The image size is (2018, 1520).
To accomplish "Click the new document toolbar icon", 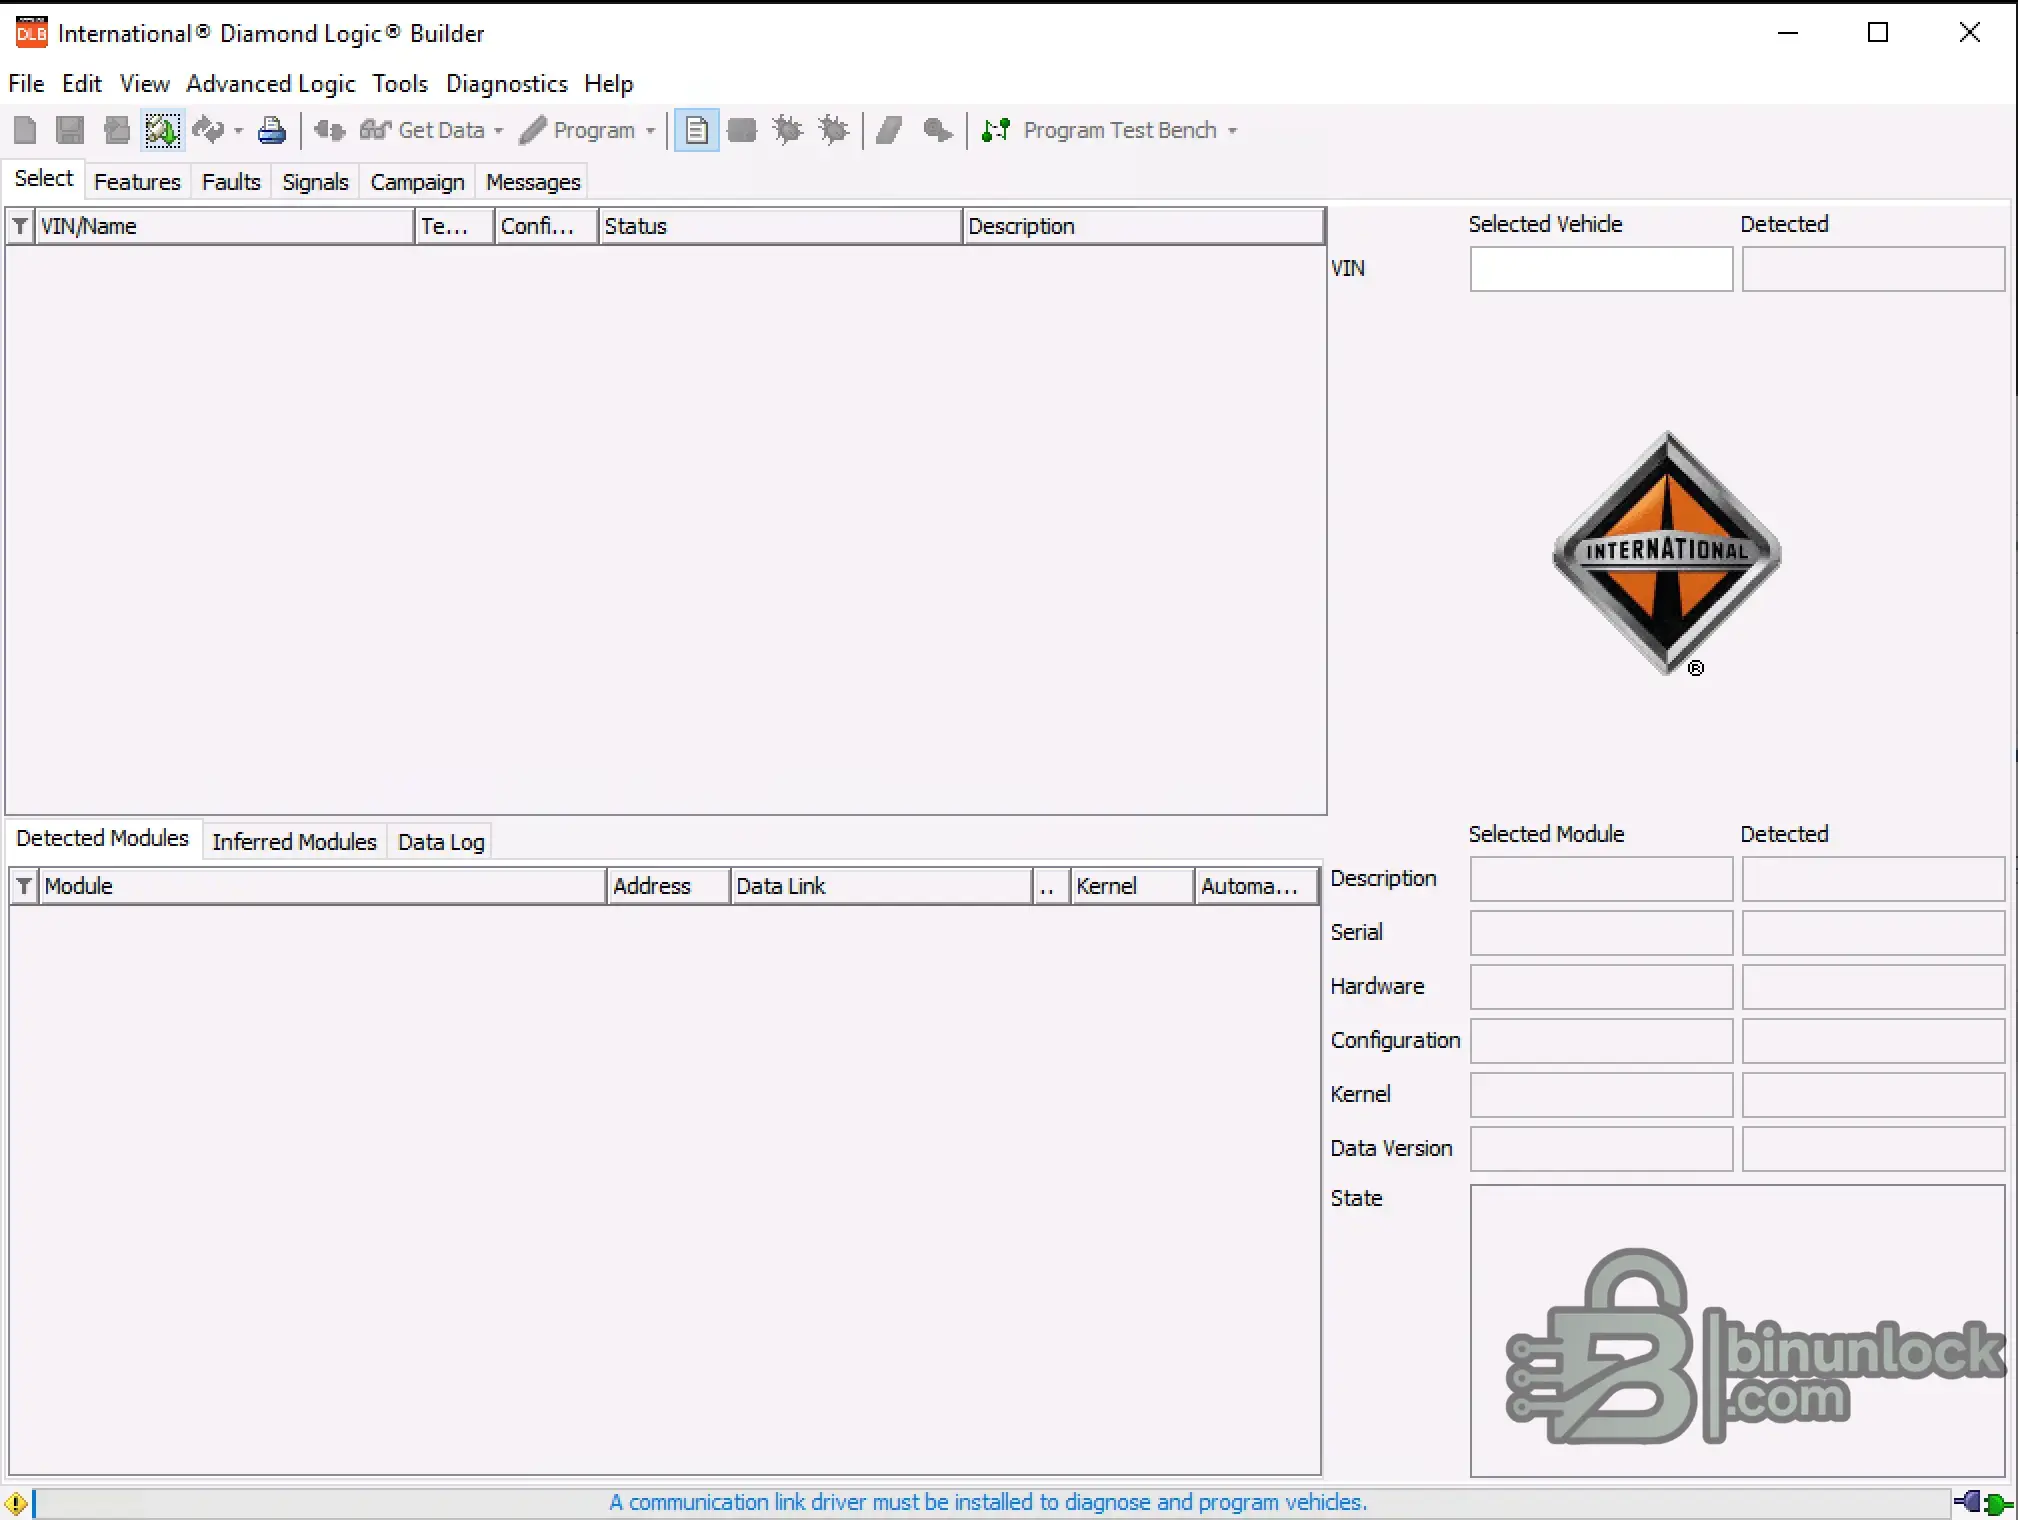I will click(25, 130).
